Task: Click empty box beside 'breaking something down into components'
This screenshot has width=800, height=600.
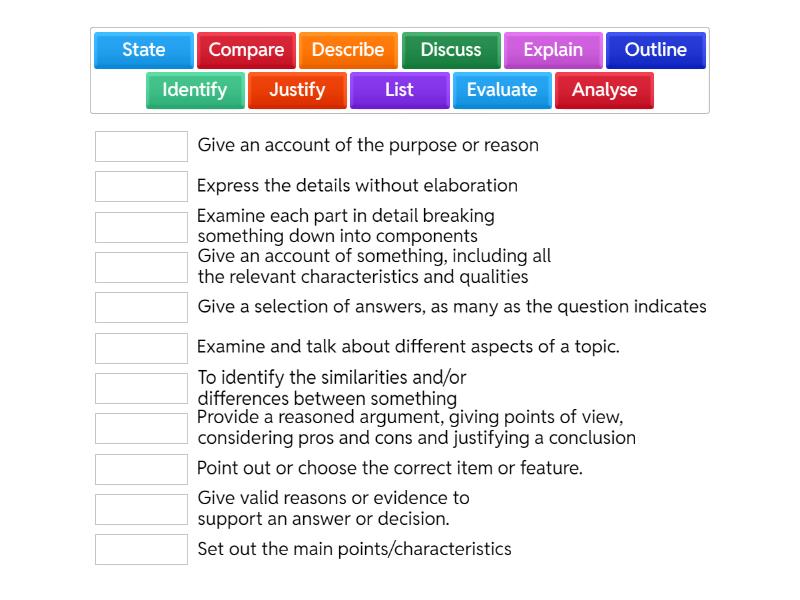Action: point(141,227)
